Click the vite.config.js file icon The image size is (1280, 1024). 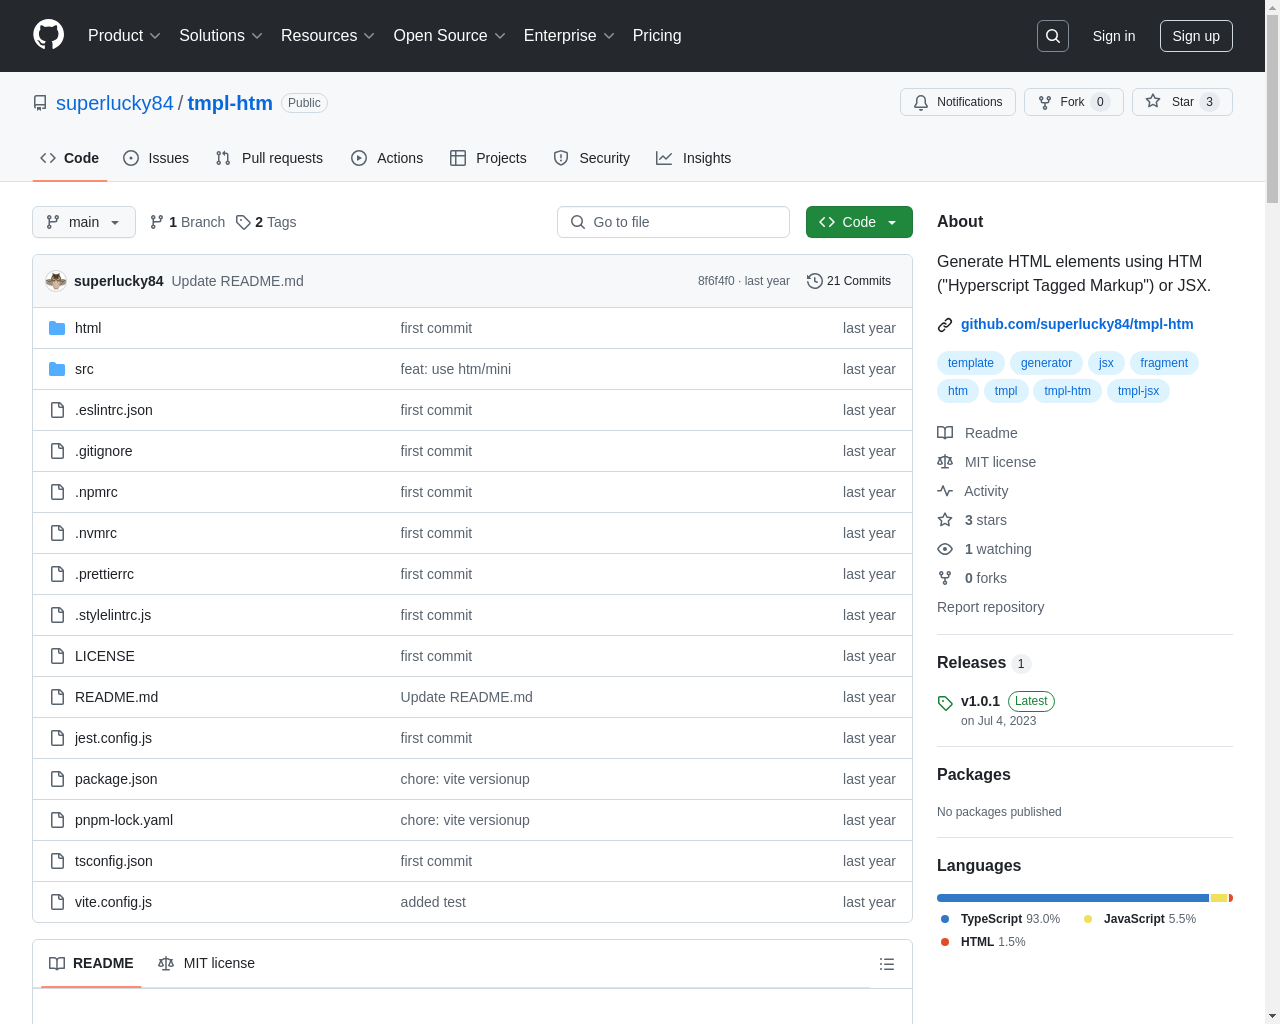pyautogui.click(x=57, y=902)
